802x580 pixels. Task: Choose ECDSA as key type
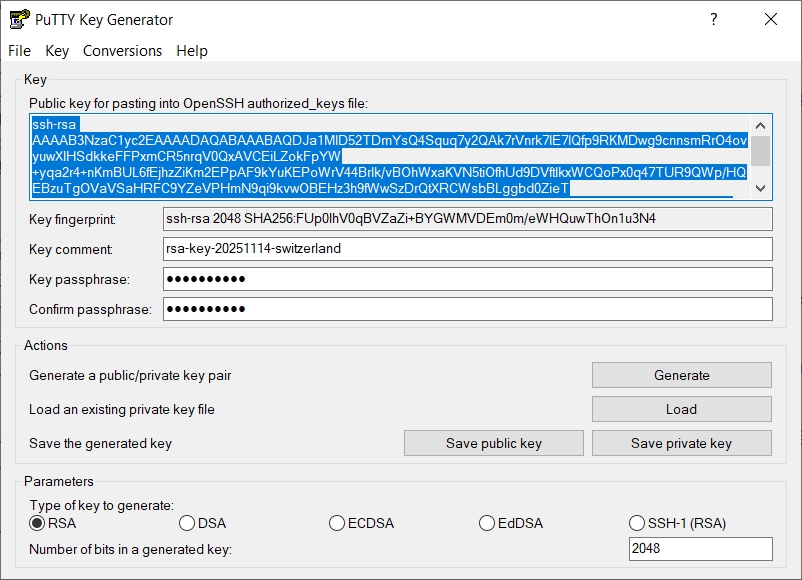337,523
